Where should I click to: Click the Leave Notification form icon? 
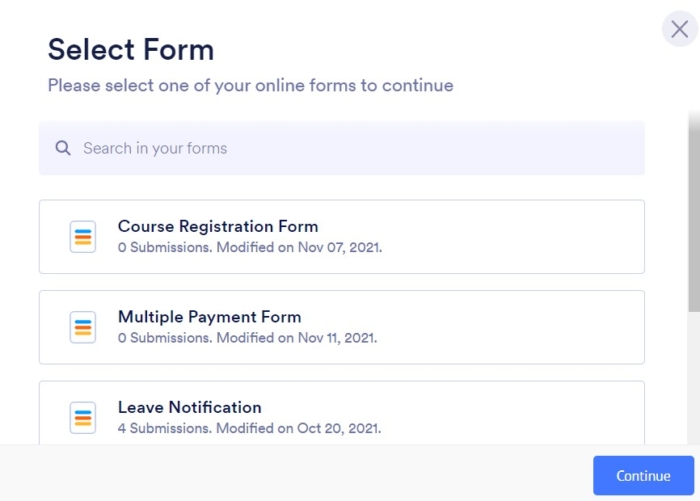83,417
